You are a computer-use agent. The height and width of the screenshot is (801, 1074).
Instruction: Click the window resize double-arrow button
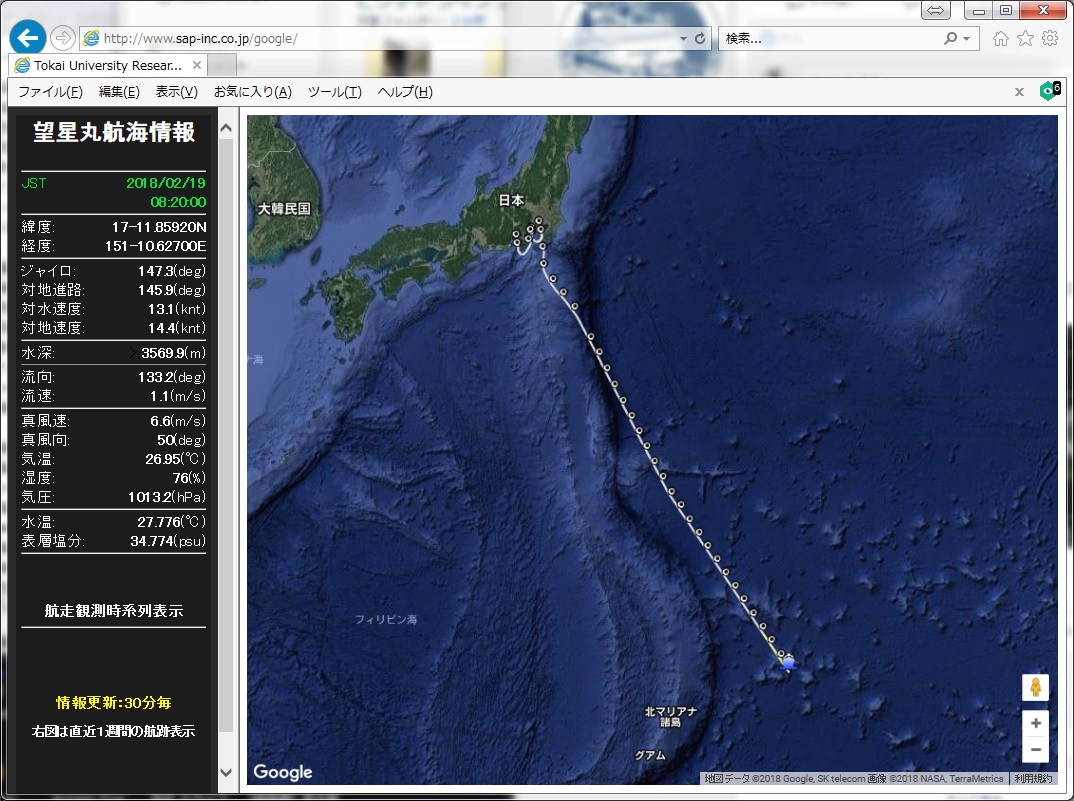(935, 10)
